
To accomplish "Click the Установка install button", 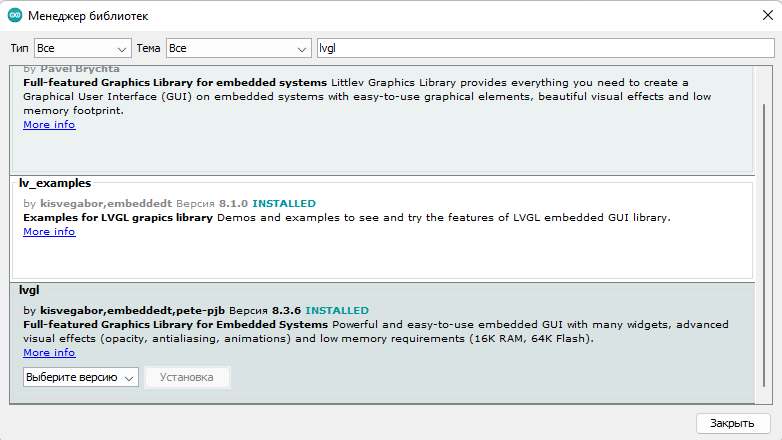I will (x=187, y=377).
